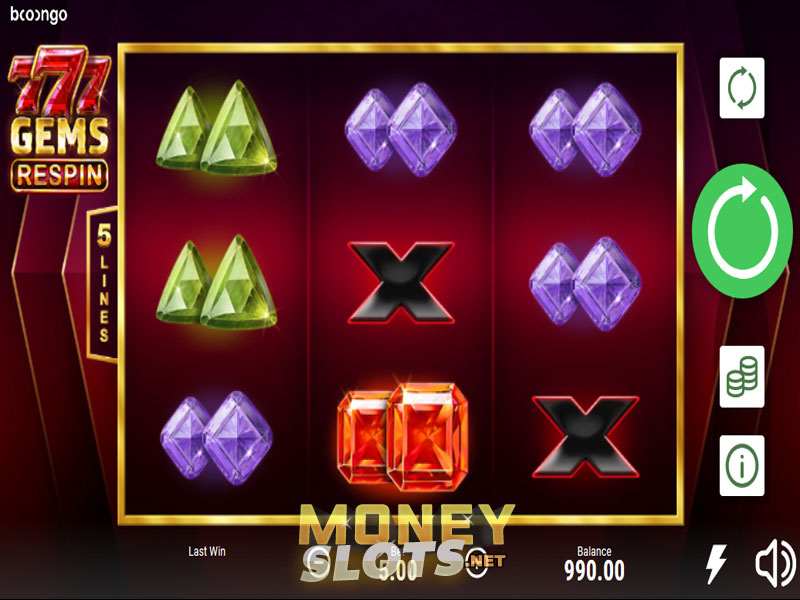Decrease the bet with the minus button

pyautogui.click(x=320, y=564)
